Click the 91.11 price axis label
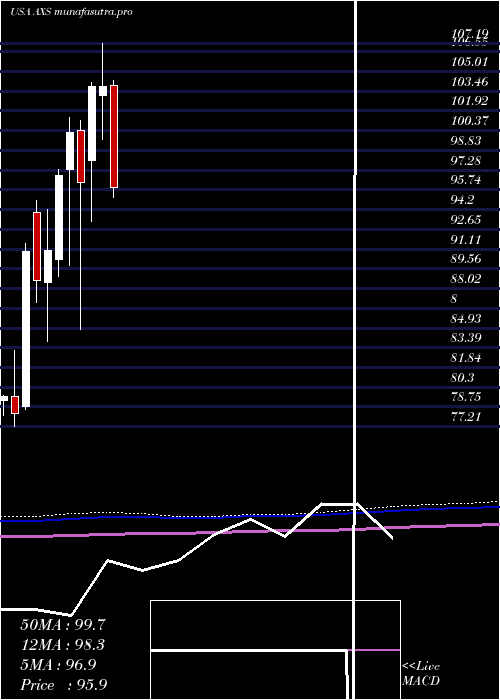The width and height of the screenshot is (500, 700). [x=466, y=239]
